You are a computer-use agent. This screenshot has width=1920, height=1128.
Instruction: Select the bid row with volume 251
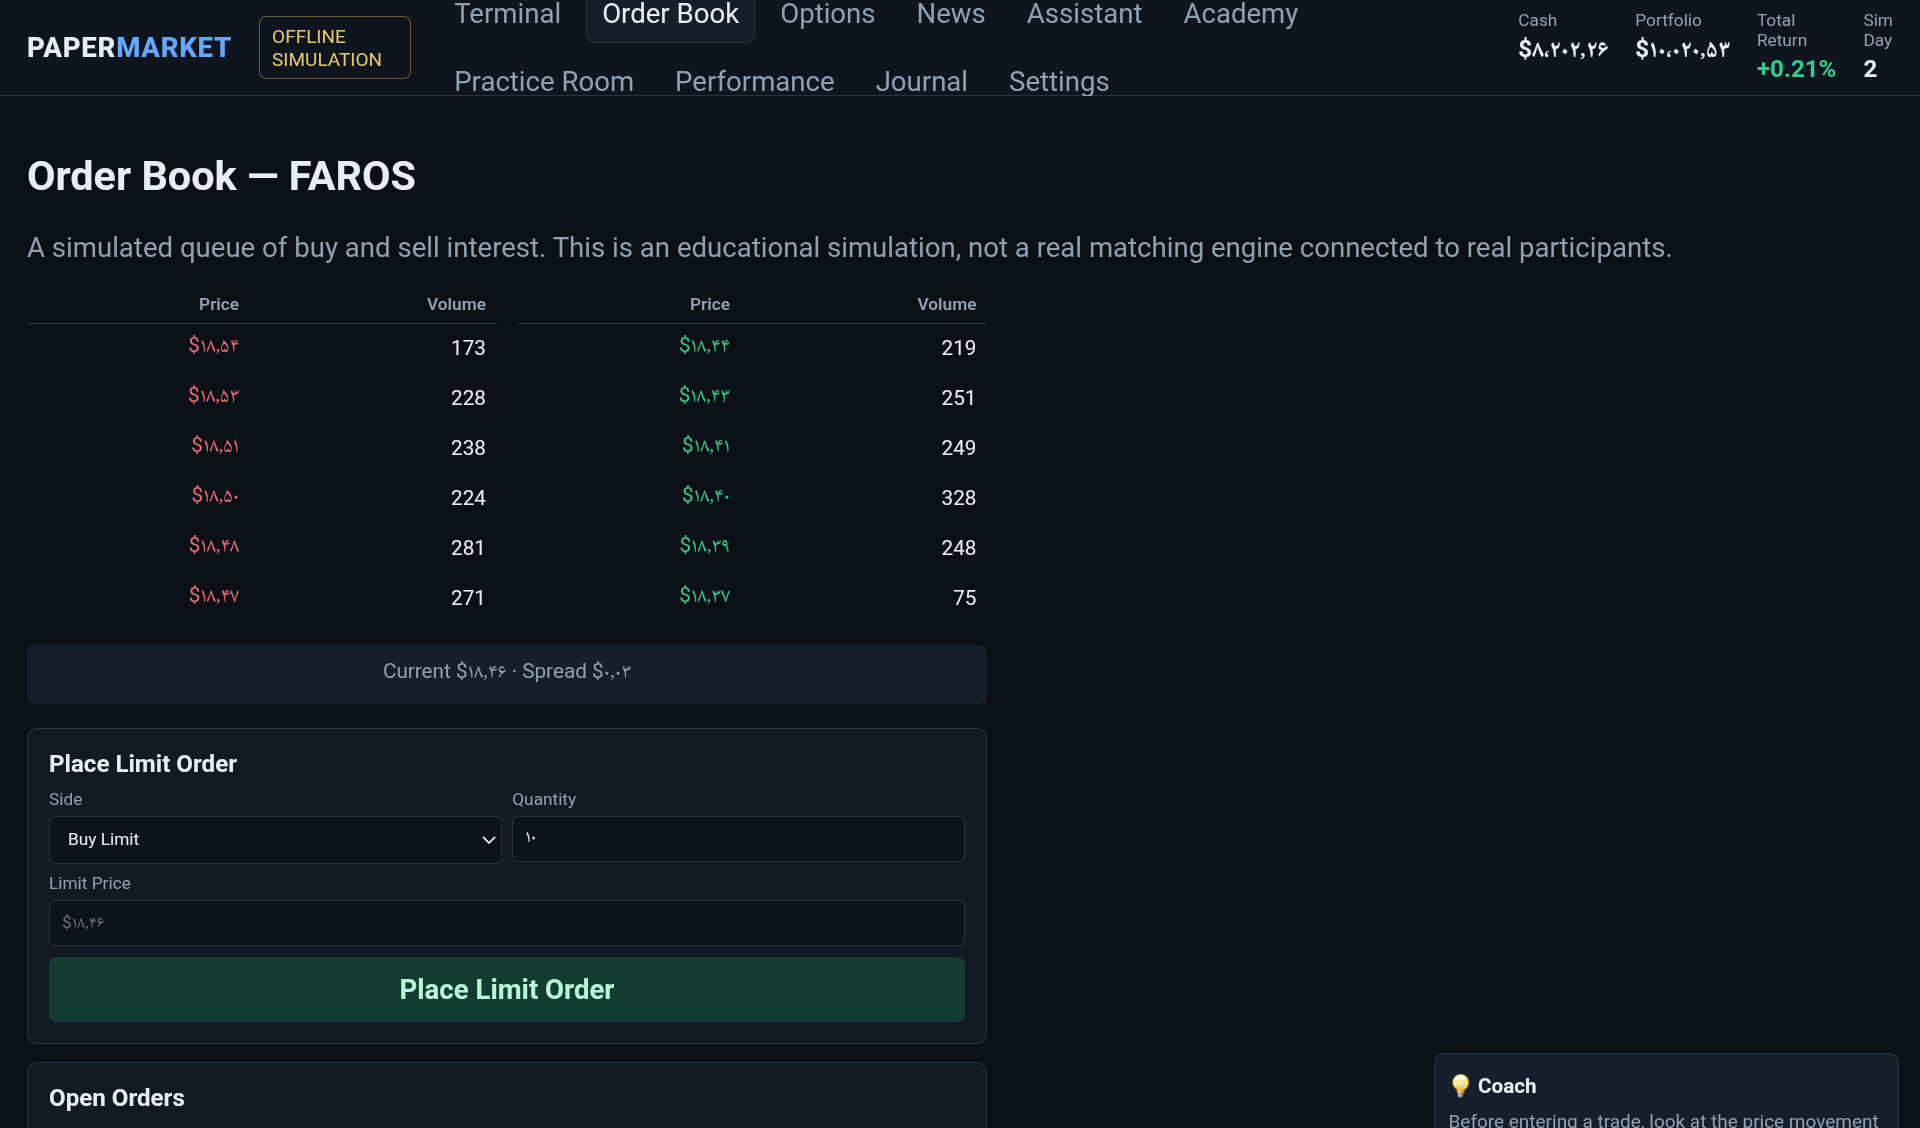752,397
